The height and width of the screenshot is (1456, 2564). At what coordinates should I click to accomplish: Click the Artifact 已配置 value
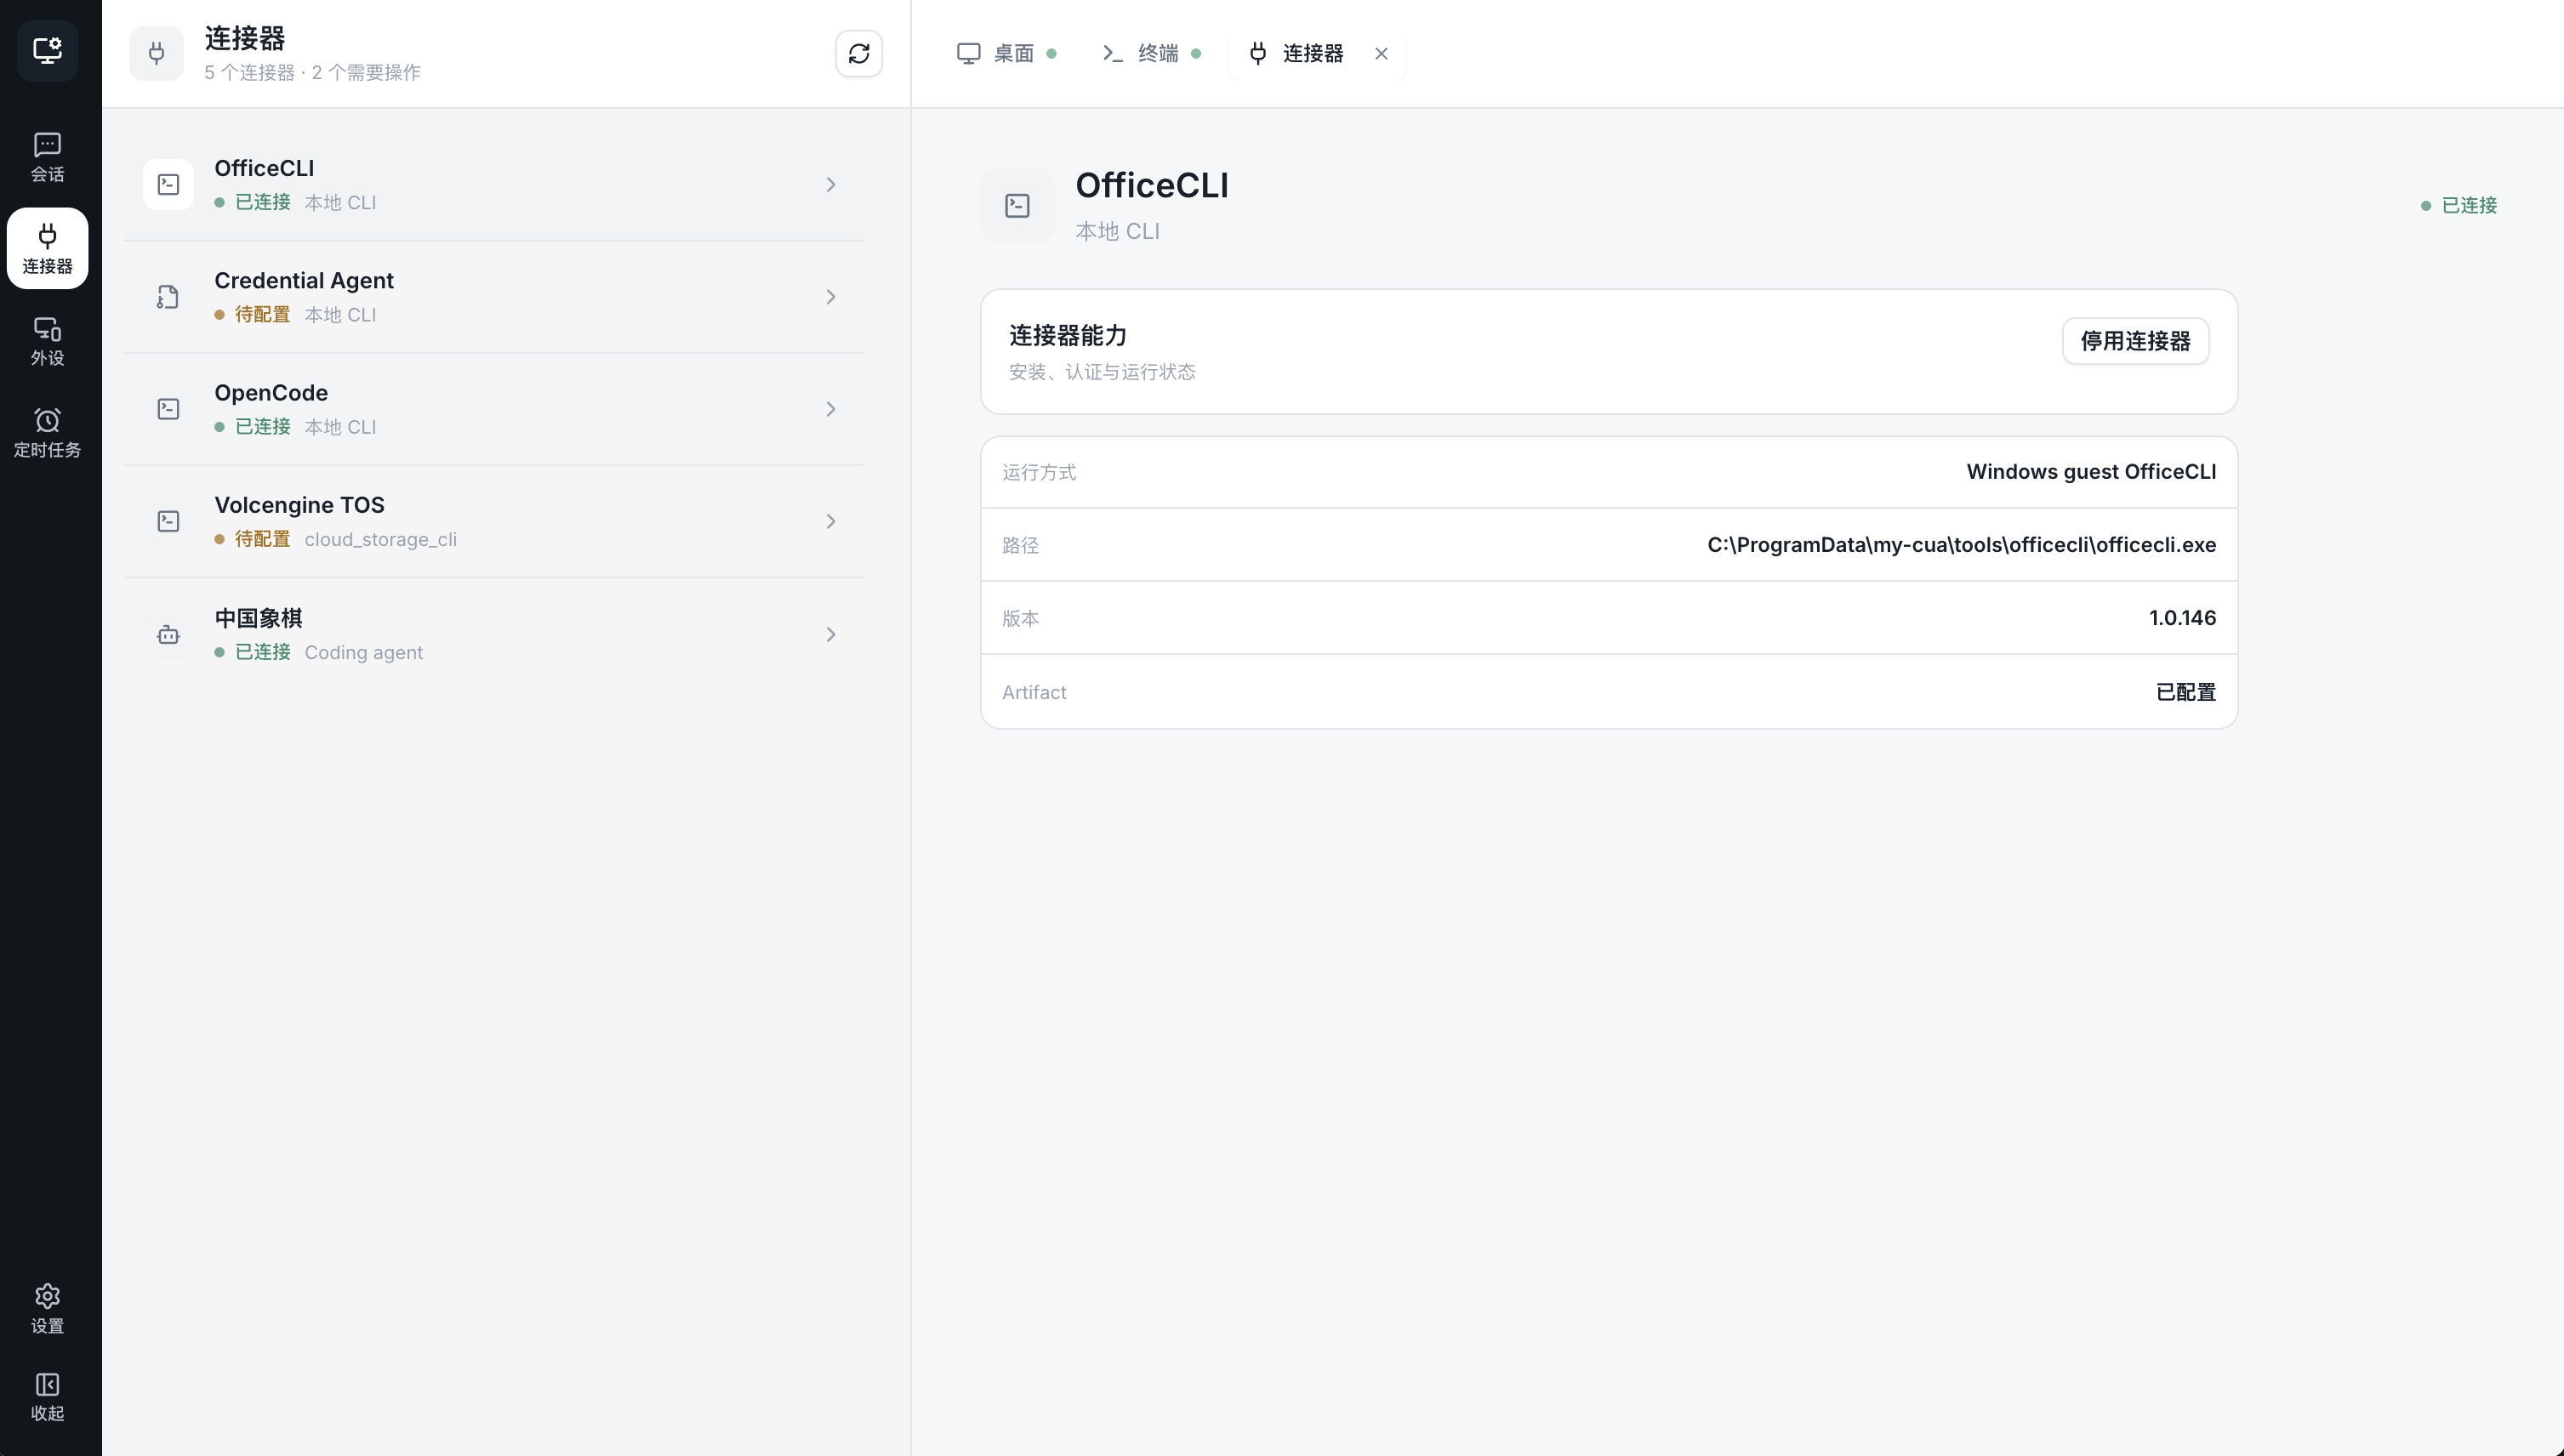coord(2185,692)
